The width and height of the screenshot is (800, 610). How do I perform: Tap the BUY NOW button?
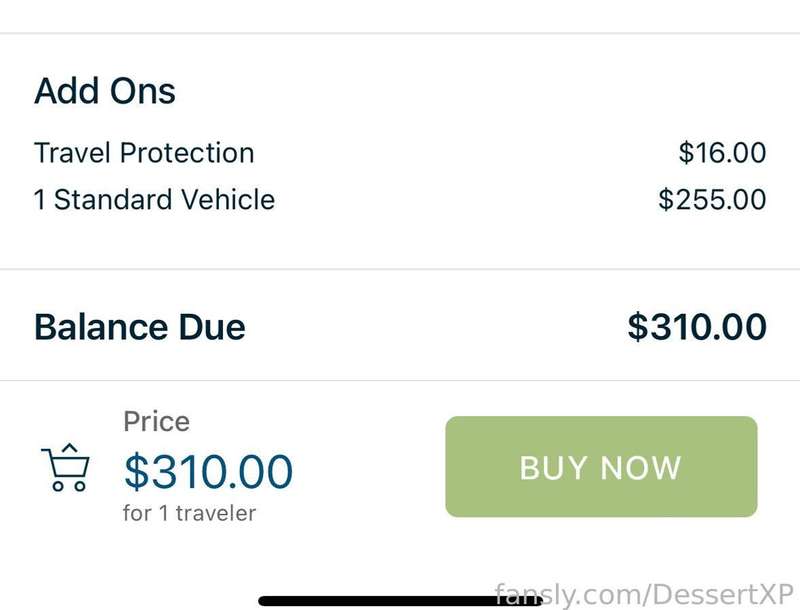tap(601, 467)
